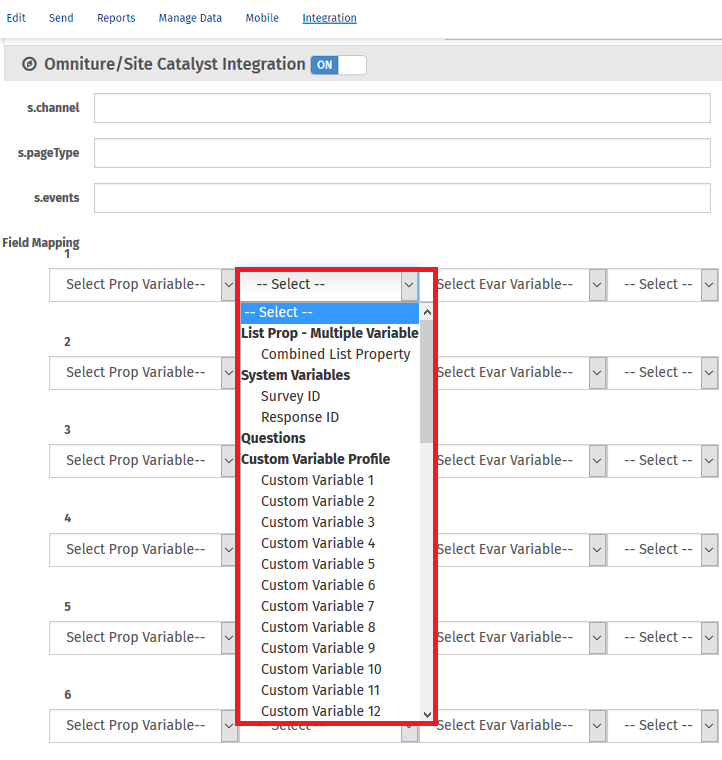Open the Reports menu

tap(116, 18)
